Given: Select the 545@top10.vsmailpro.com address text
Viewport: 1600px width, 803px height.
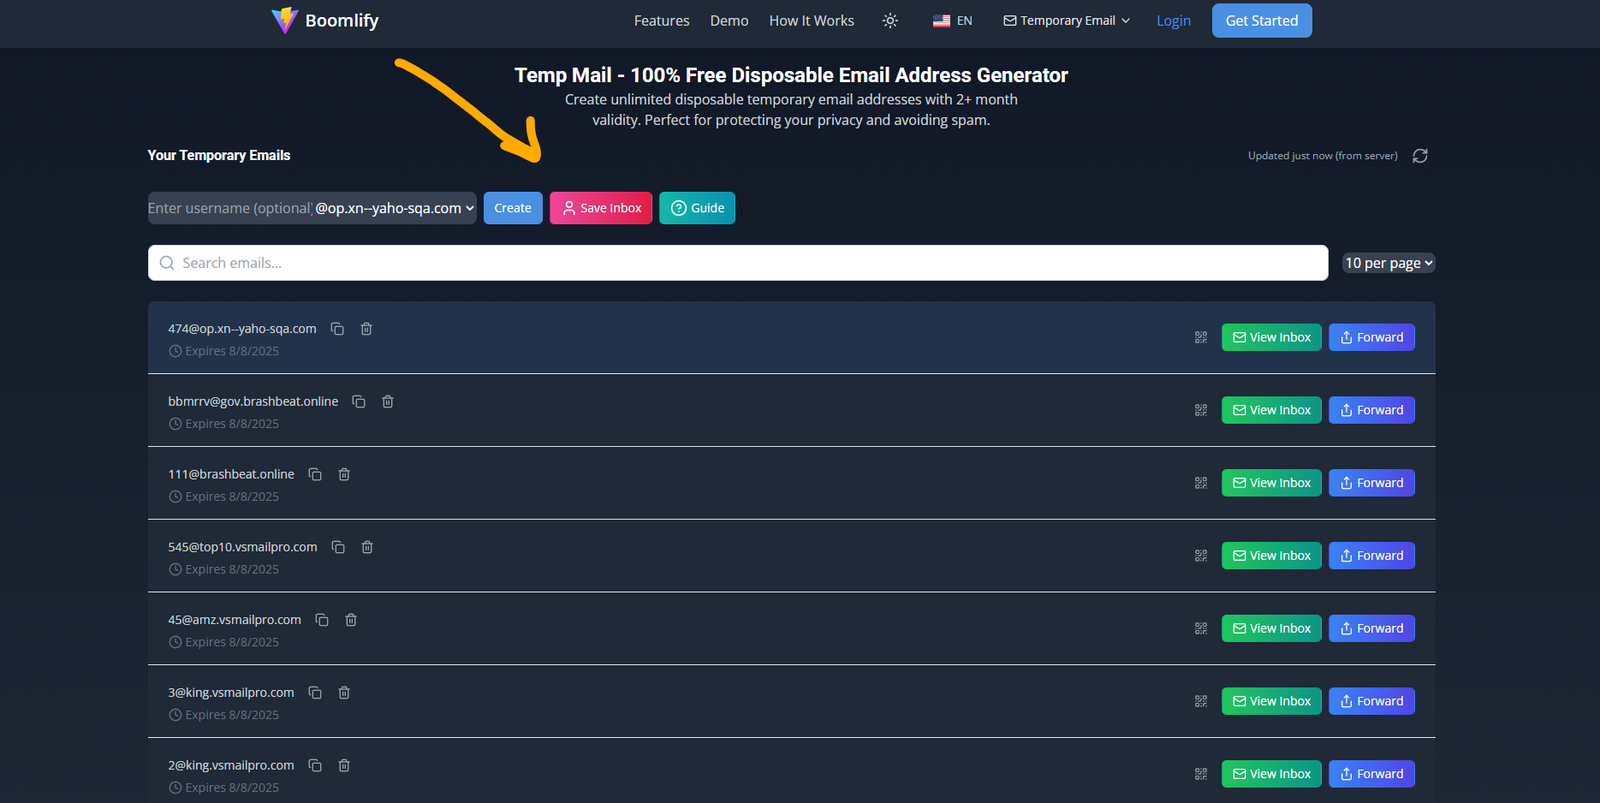Looking at the screenshot, I should click(242, 547).
